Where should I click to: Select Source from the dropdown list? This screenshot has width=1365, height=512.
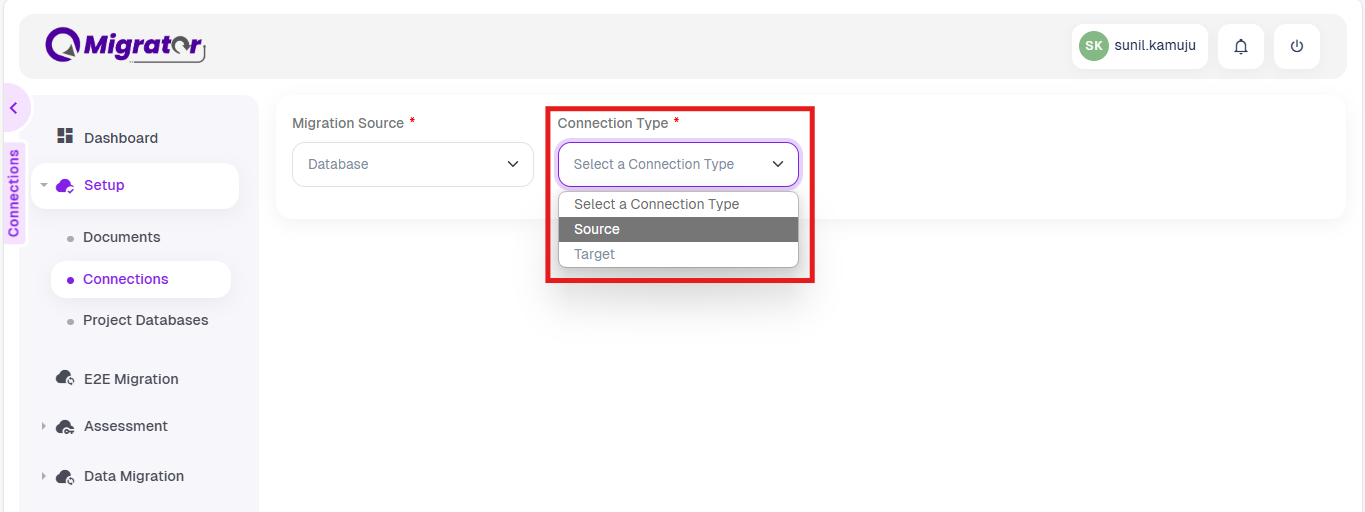tap(679, 229)
